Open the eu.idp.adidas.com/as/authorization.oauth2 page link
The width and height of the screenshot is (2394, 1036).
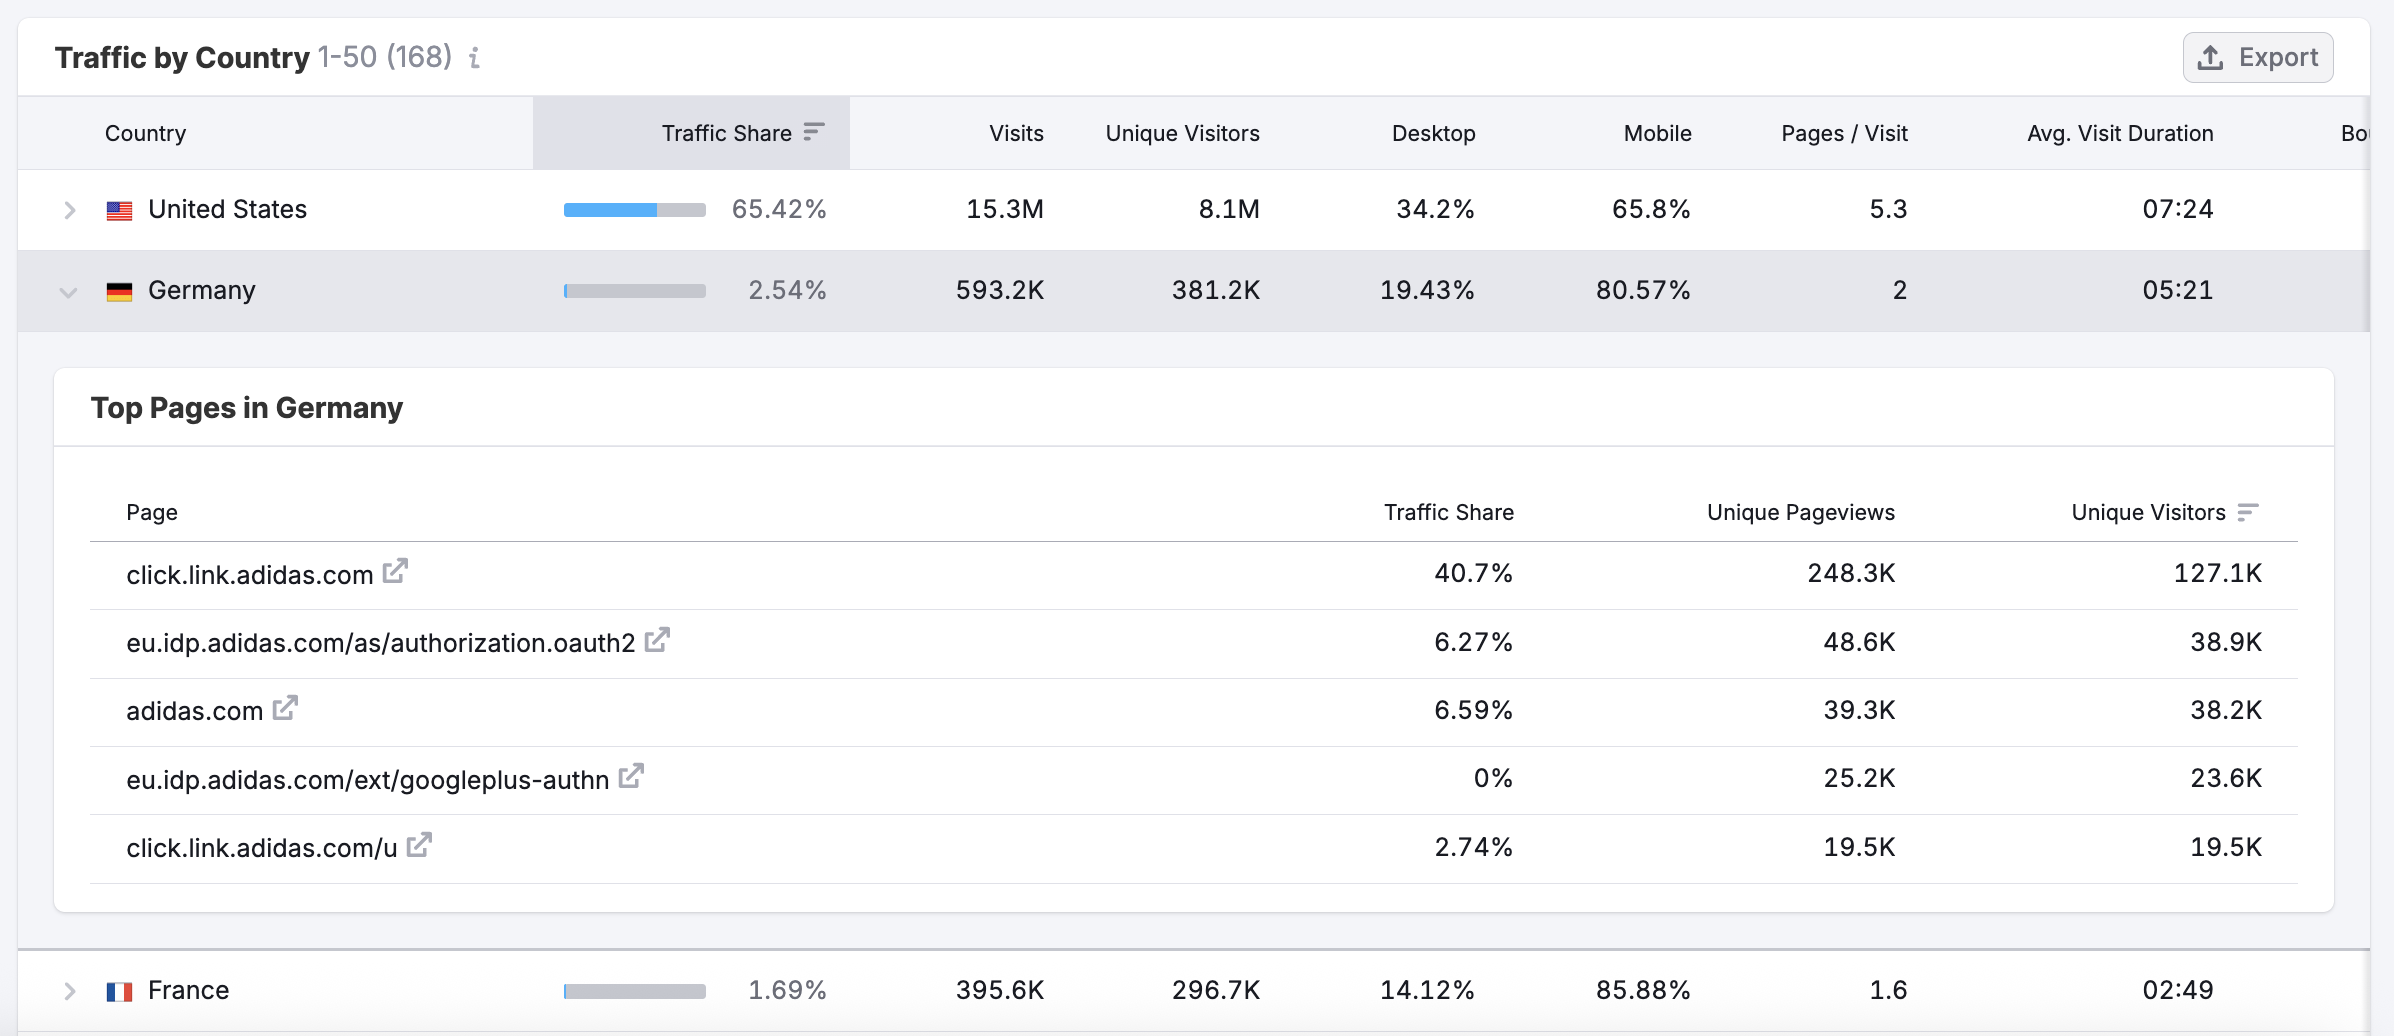coord(380,643)
